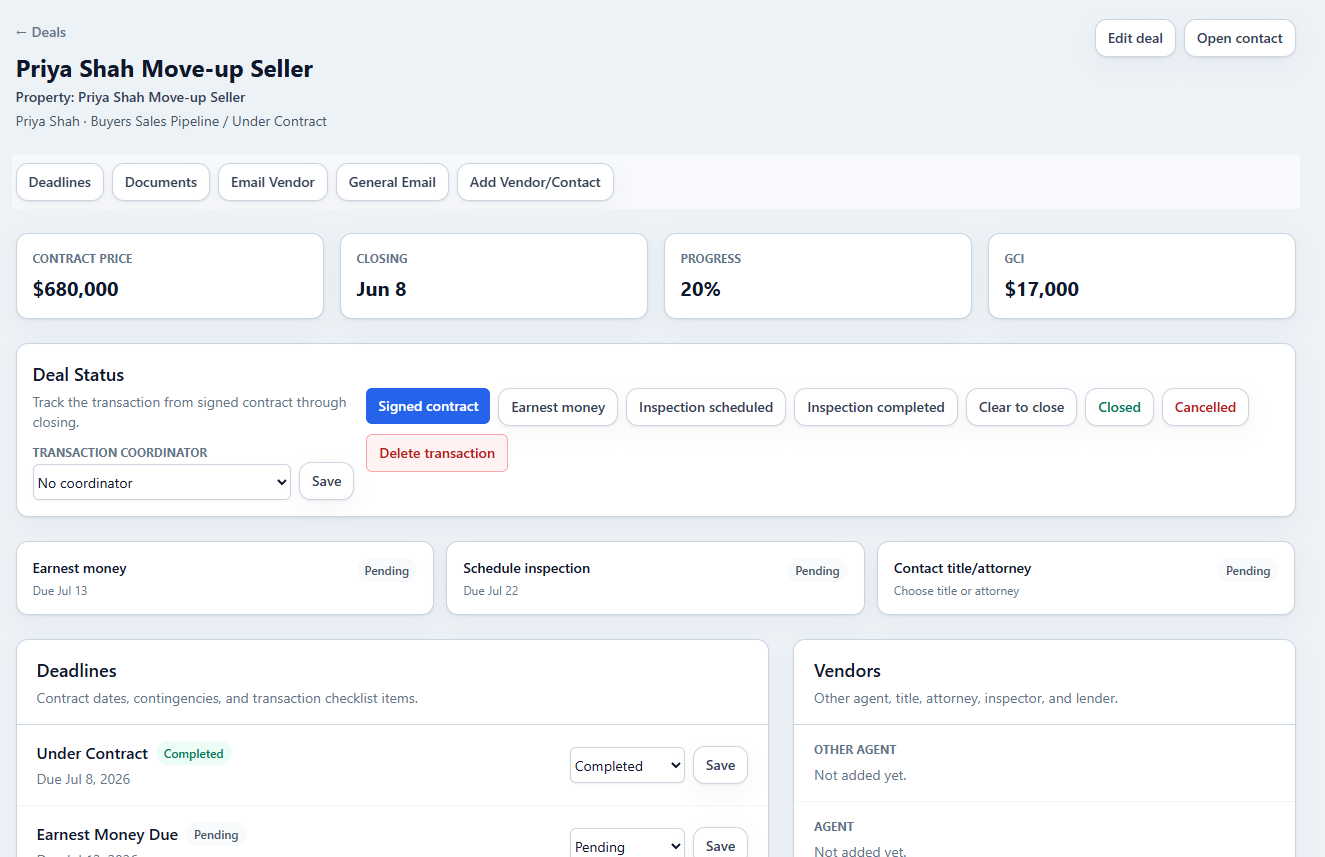Viewport: 1325px width, 857px height.
Task: Click the Vendors section heading
Action: pyautogui.click(x=847, y=671)
